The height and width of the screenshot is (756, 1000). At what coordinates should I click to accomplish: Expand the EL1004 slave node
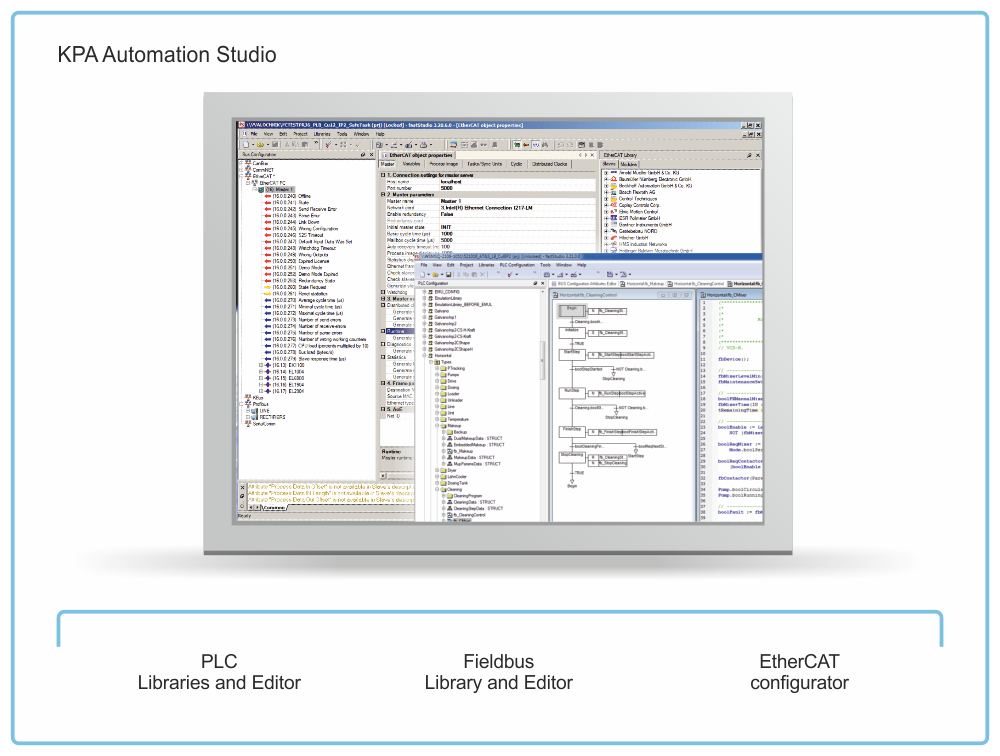[x=261, y=372]
